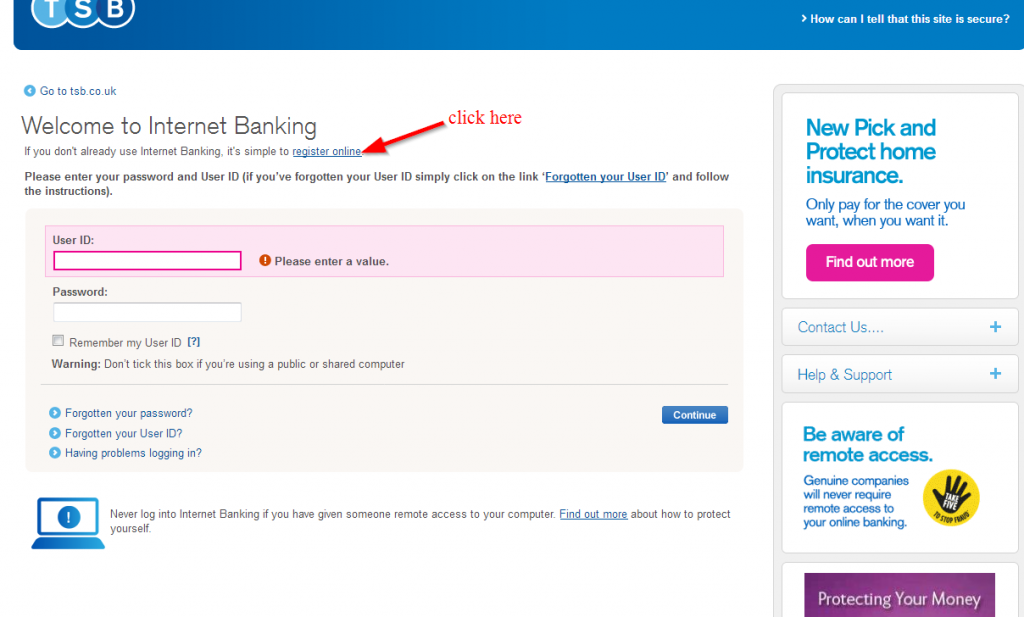Click inside the Password input field
This screenshot has width=1024, height=617.
tap(147, 311)
